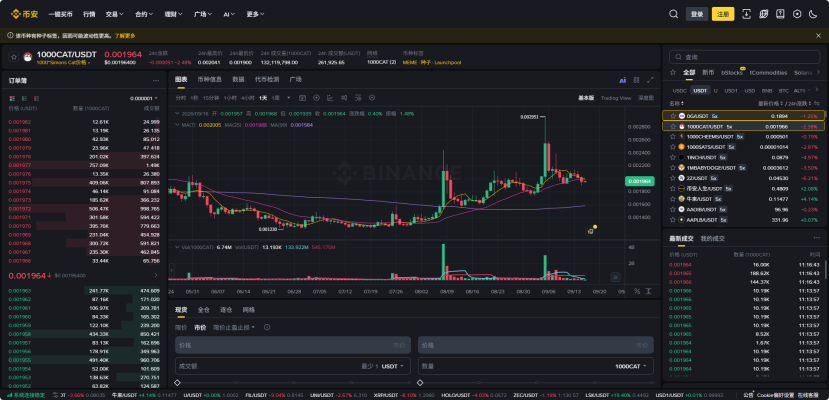Open the AI analysis icon above chart
The image size is (829, 400).
tap(623, 80)
